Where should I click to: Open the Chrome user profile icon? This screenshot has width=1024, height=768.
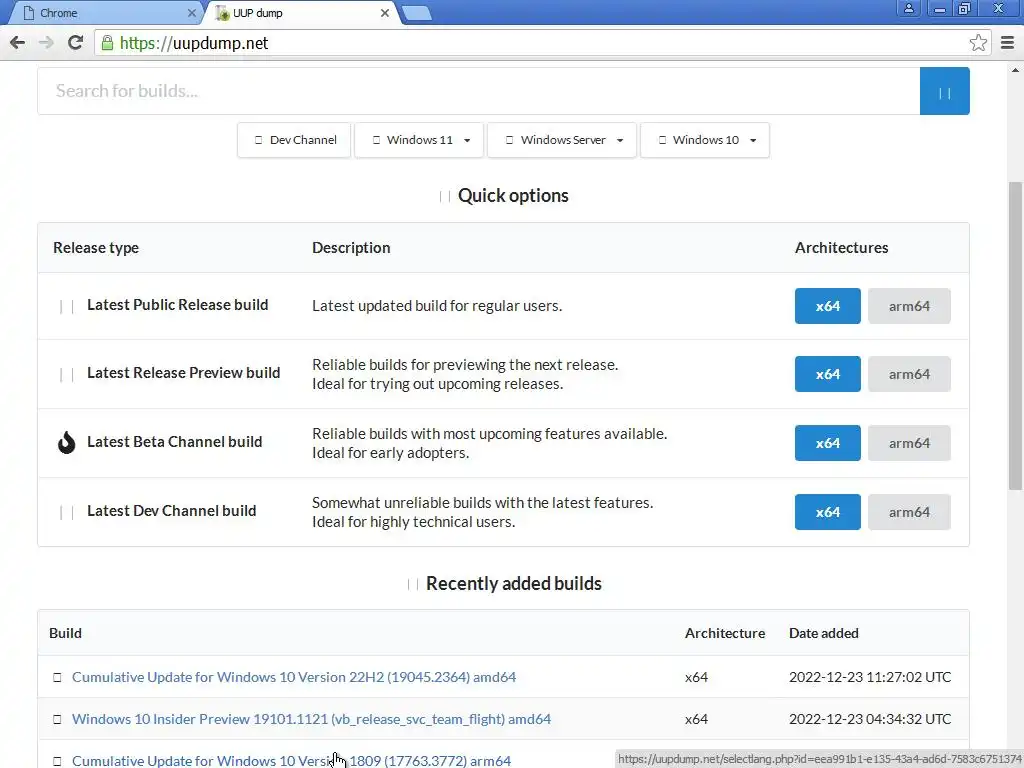click(908, 8)
